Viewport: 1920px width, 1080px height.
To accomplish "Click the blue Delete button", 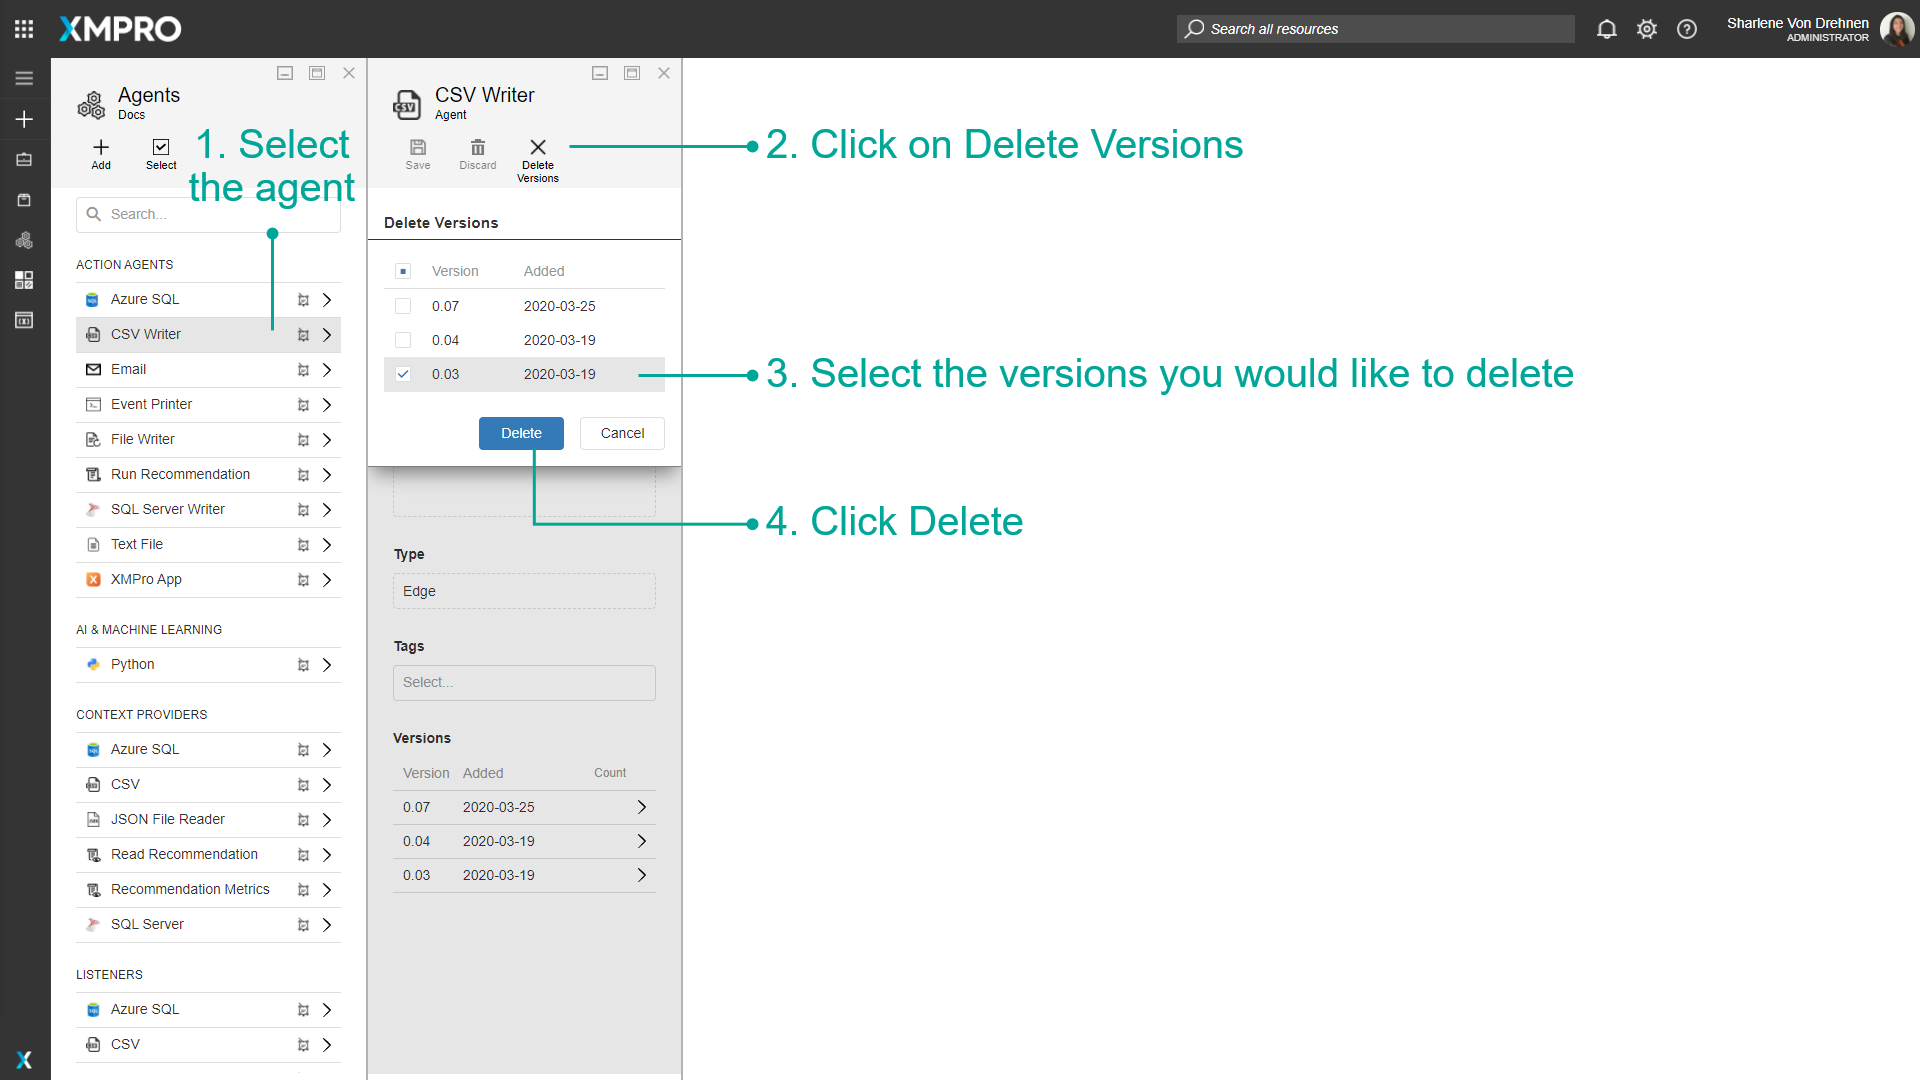I will coord(521,433).
